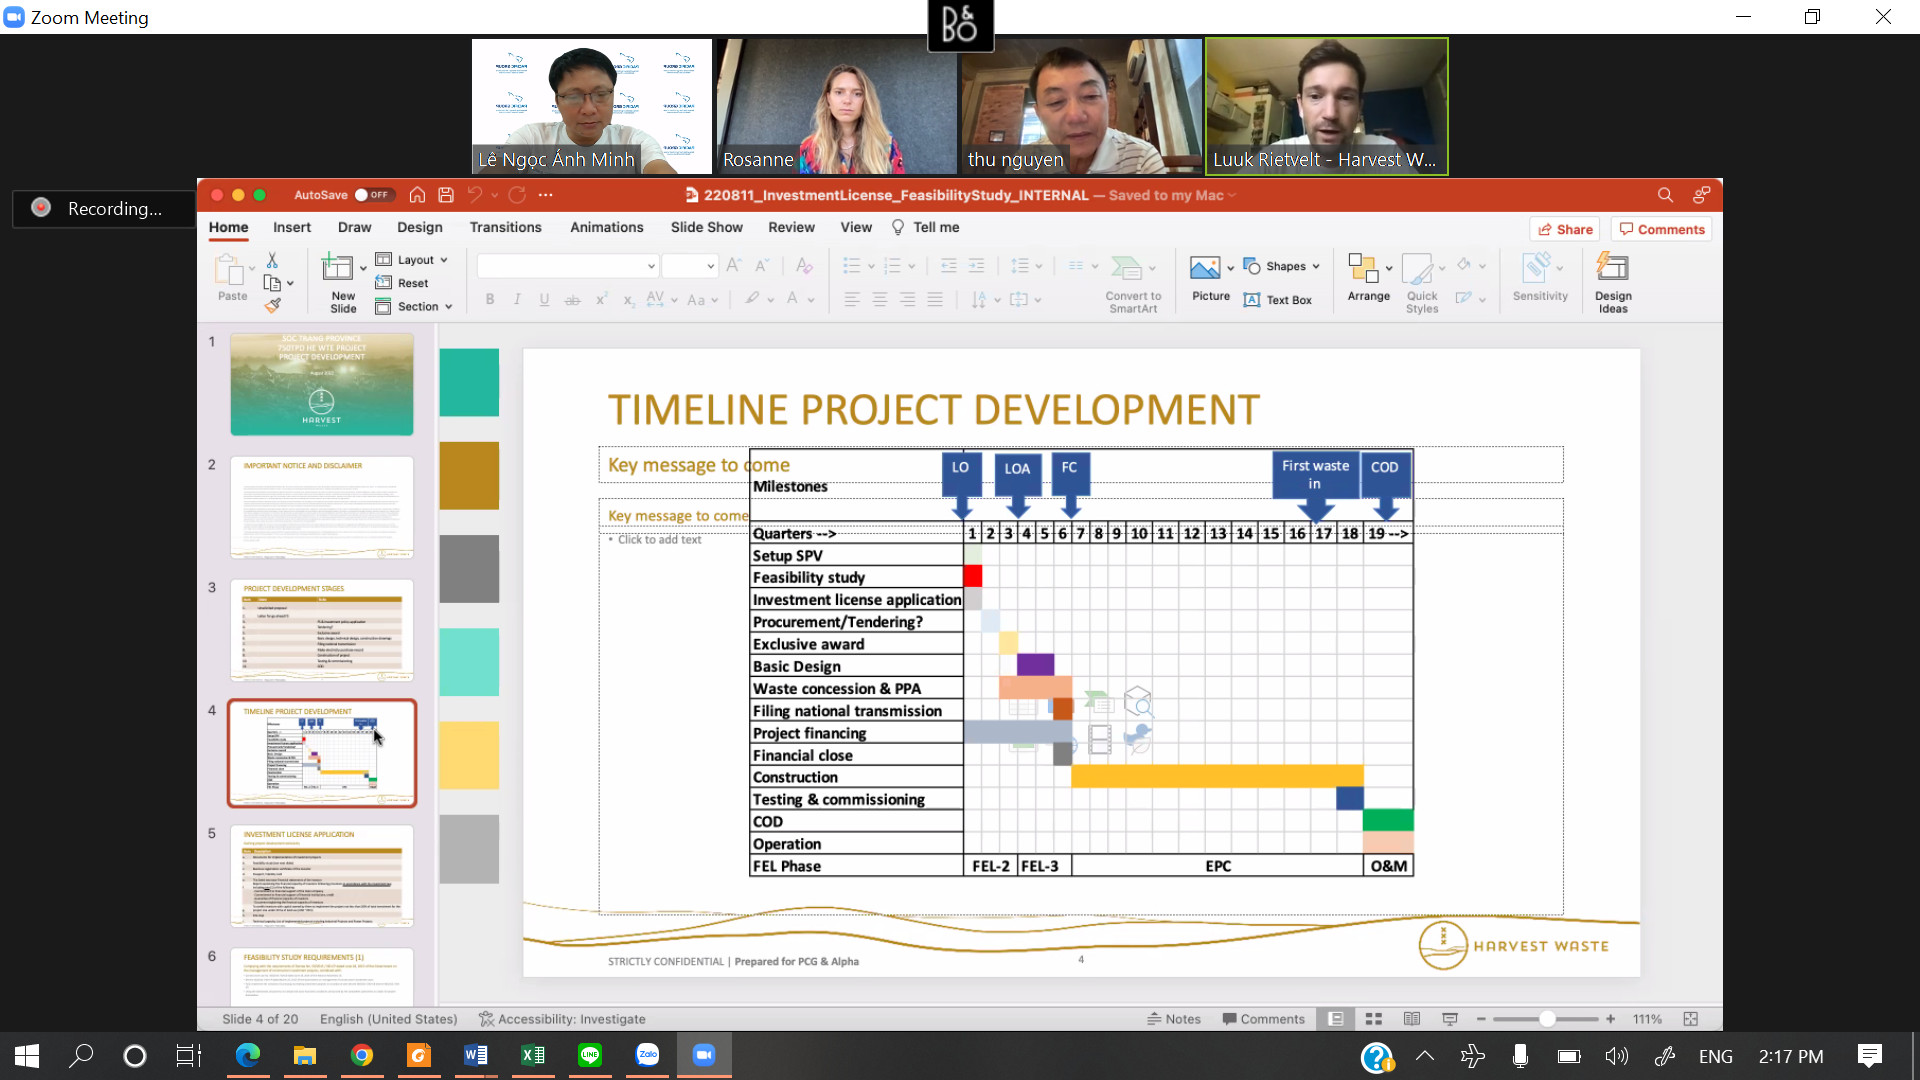Toggle Comments pane in status bar
The width and height of the screenshot is (1920, 1080).
[x=1263, y=1019]
